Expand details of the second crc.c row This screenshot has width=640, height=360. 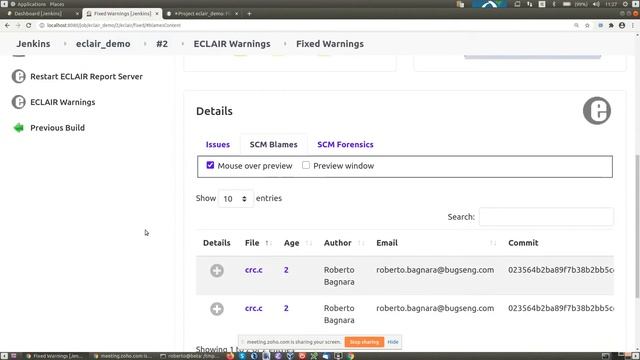pyautogui.click(x=217, y=309)
